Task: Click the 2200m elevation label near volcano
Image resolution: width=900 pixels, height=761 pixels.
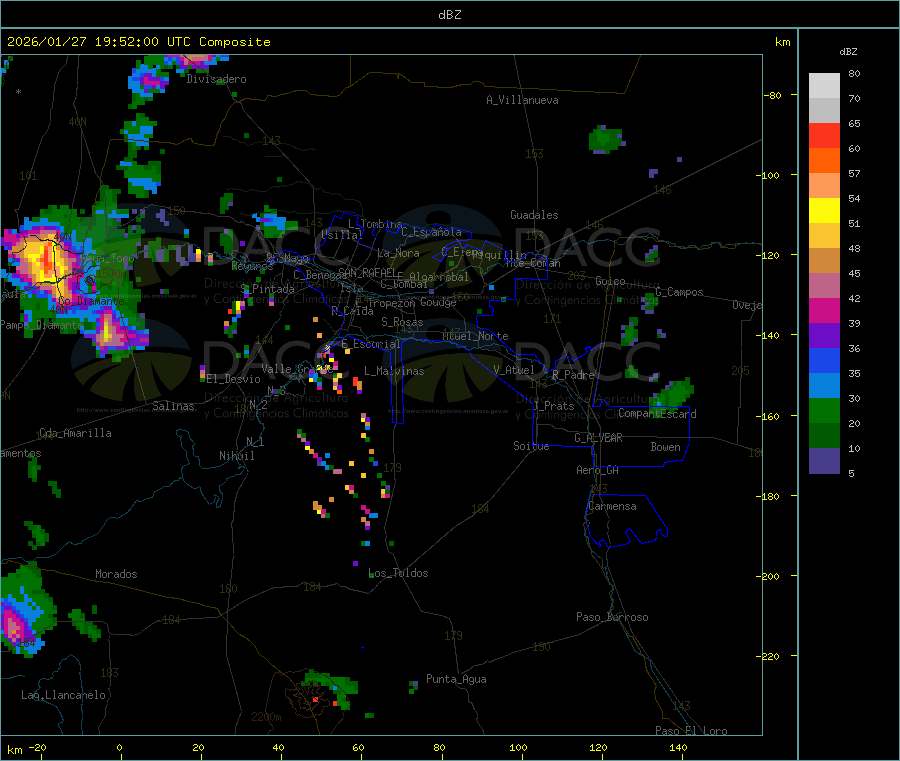Action: 266,717
